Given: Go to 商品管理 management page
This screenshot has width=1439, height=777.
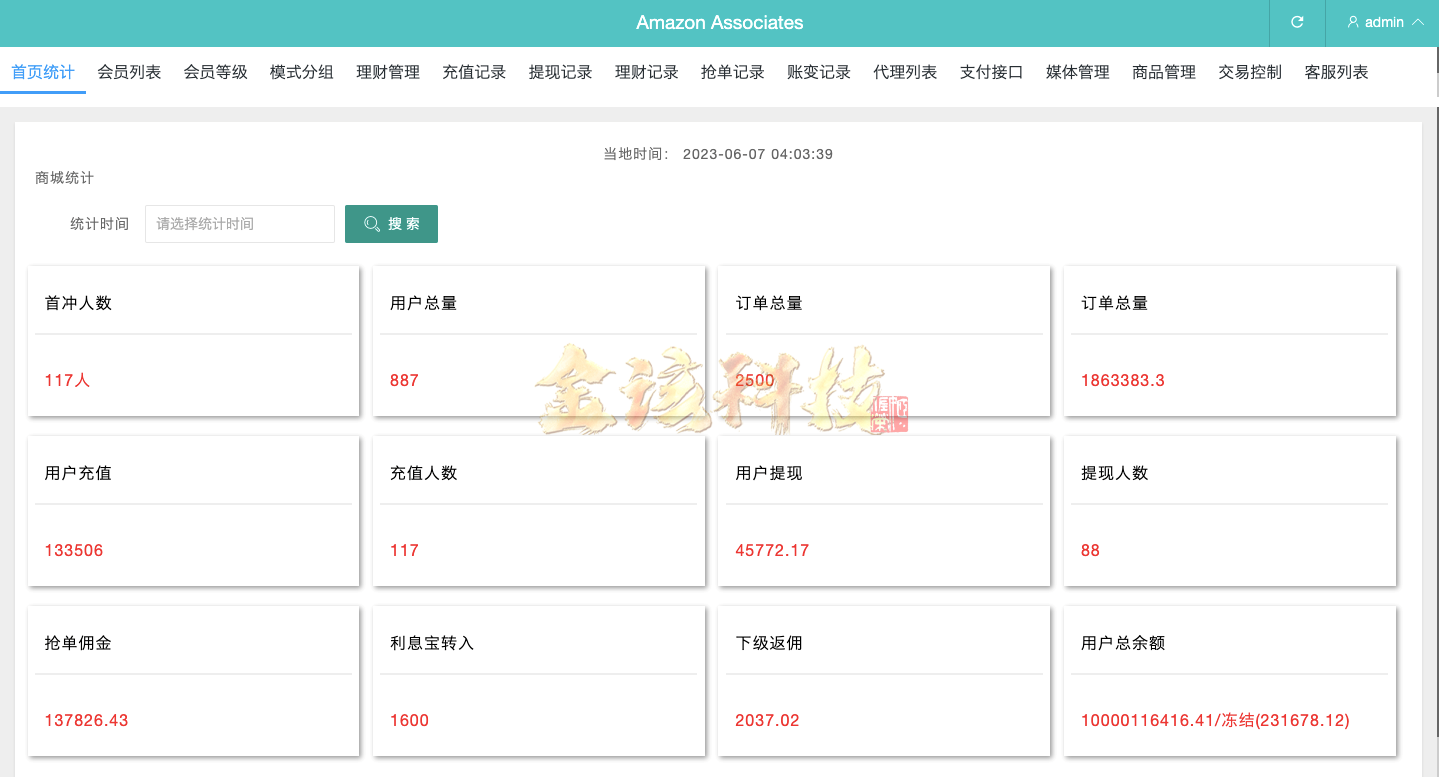Looking at the screenshot, I should (x=1163, y=71).
